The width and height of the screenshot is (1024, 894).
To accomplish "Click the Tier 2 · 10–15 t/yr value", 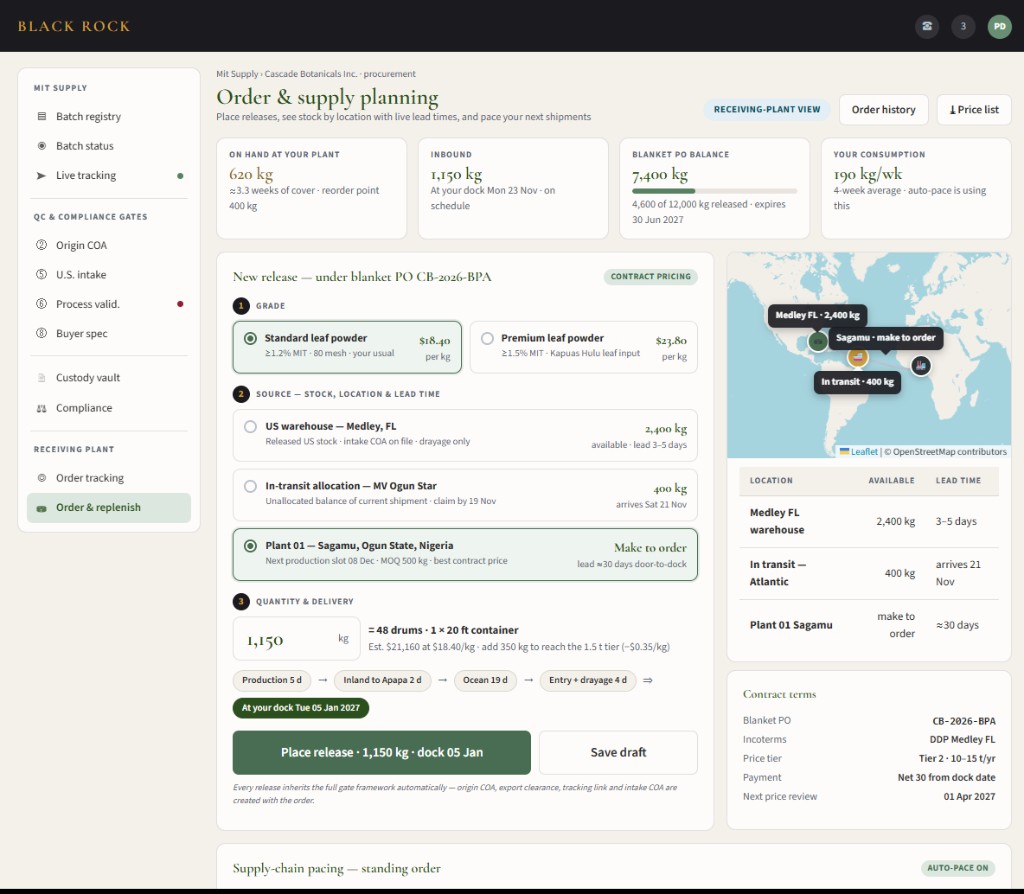I will (957, 759).
